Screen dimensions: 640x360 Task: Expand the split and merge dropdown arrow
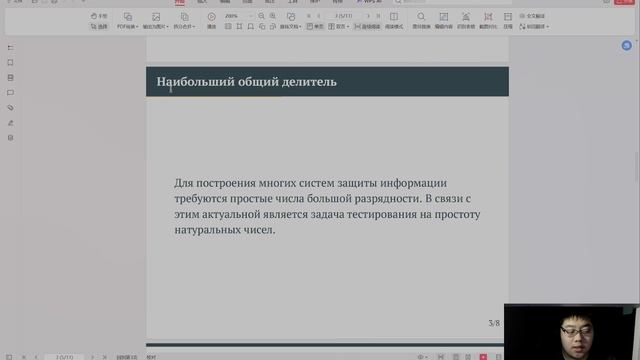(194, 27)
